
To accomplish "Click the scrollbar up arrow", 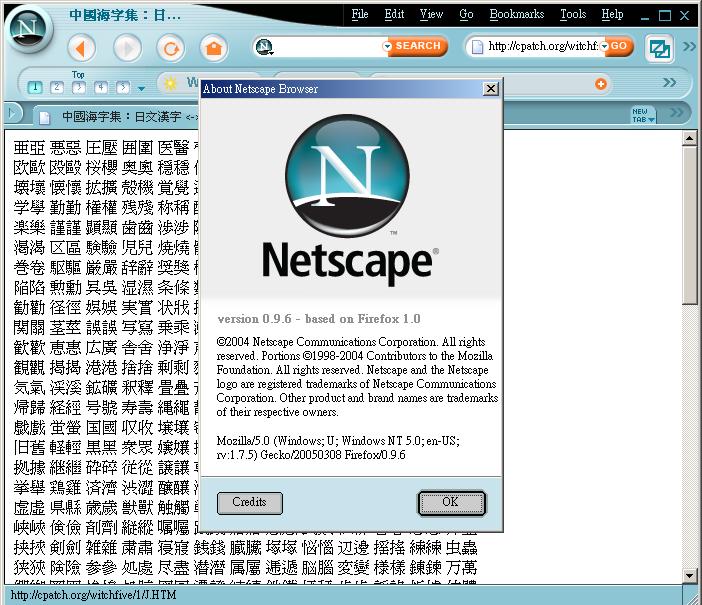I will click(689, 138).
